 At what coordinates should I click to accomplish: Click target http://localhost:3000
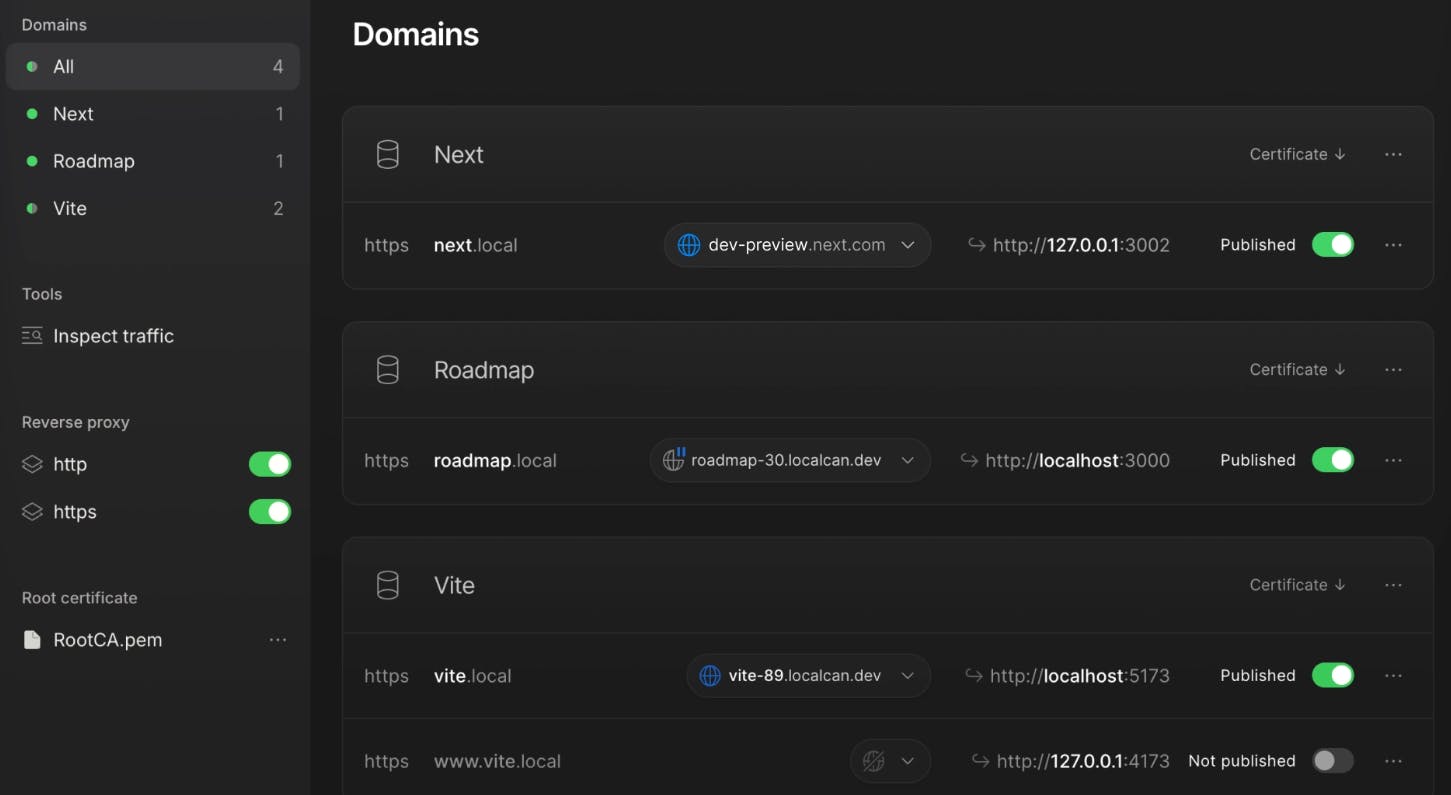1077,460
